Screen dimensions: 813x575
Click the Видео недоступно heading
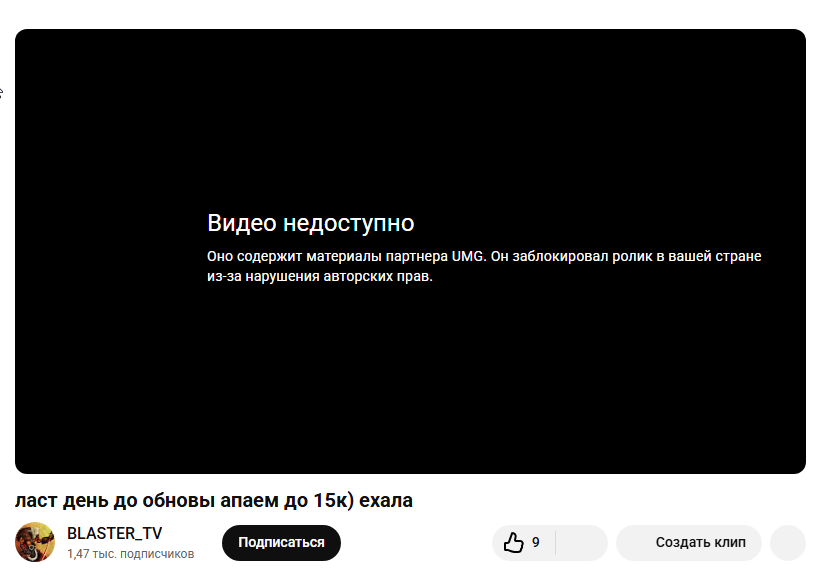point(311,223)
